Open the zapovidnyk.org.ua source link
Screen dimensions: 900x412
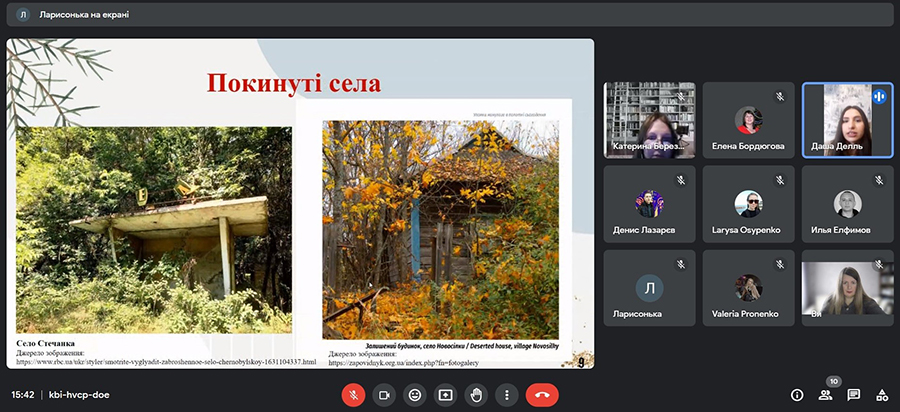(404, 363)
